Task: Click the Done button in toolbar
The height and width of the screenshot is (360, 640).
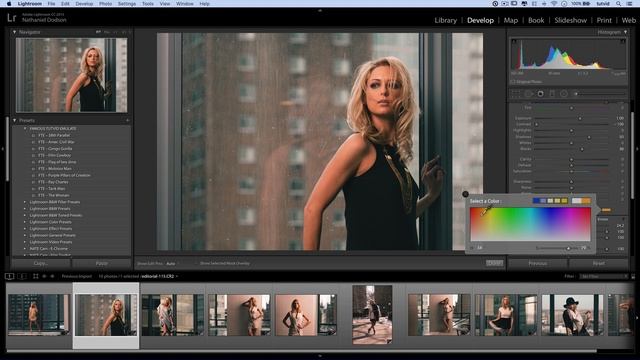Action: pyautogui.click(x=494, y=263)
